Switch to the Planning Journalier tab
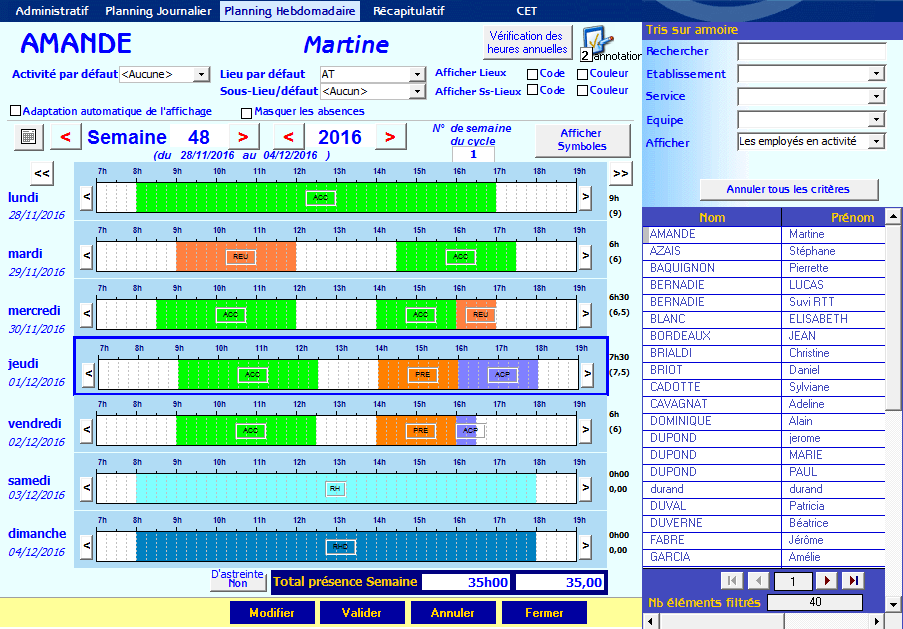This screenshot has height=629, width=903. tap(158, 11)
